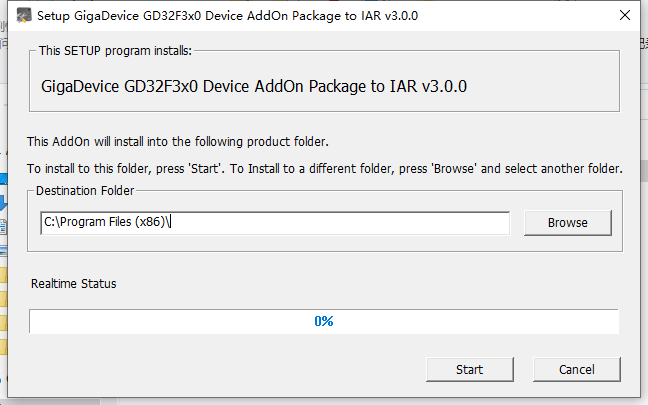Viewport: 648px width, 405px height.
Task: Click the 'C:\Program Files (x86)\' path text
Action: (x=107, y=222)
